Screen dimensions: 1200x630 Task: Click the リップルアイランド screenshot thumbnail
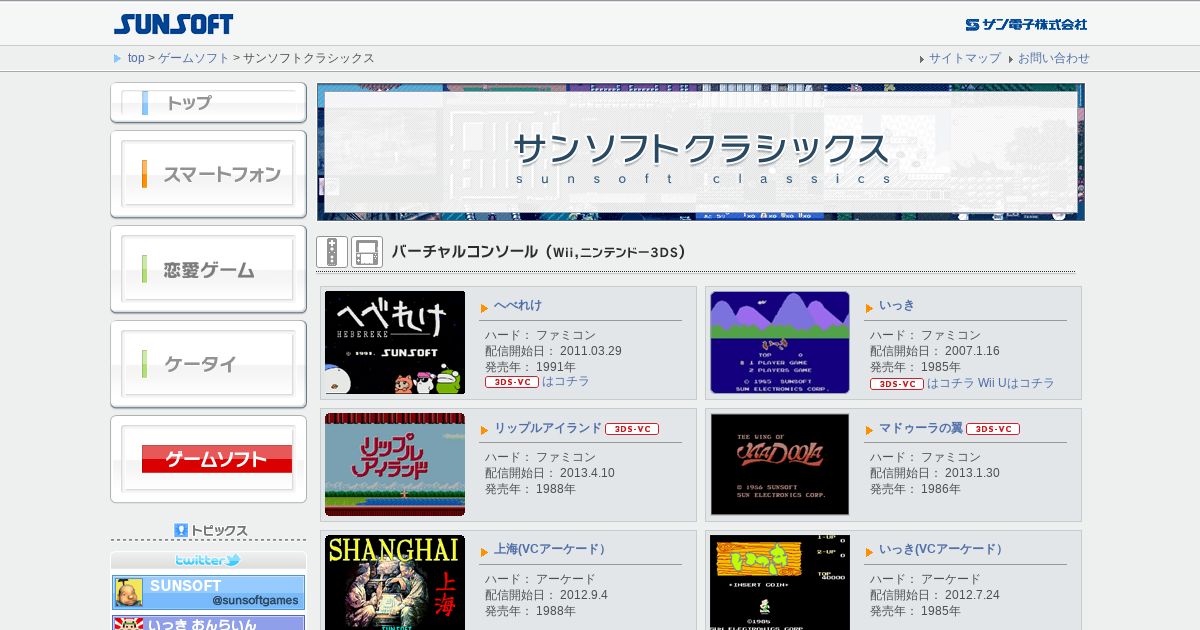(x=395, y=464)
